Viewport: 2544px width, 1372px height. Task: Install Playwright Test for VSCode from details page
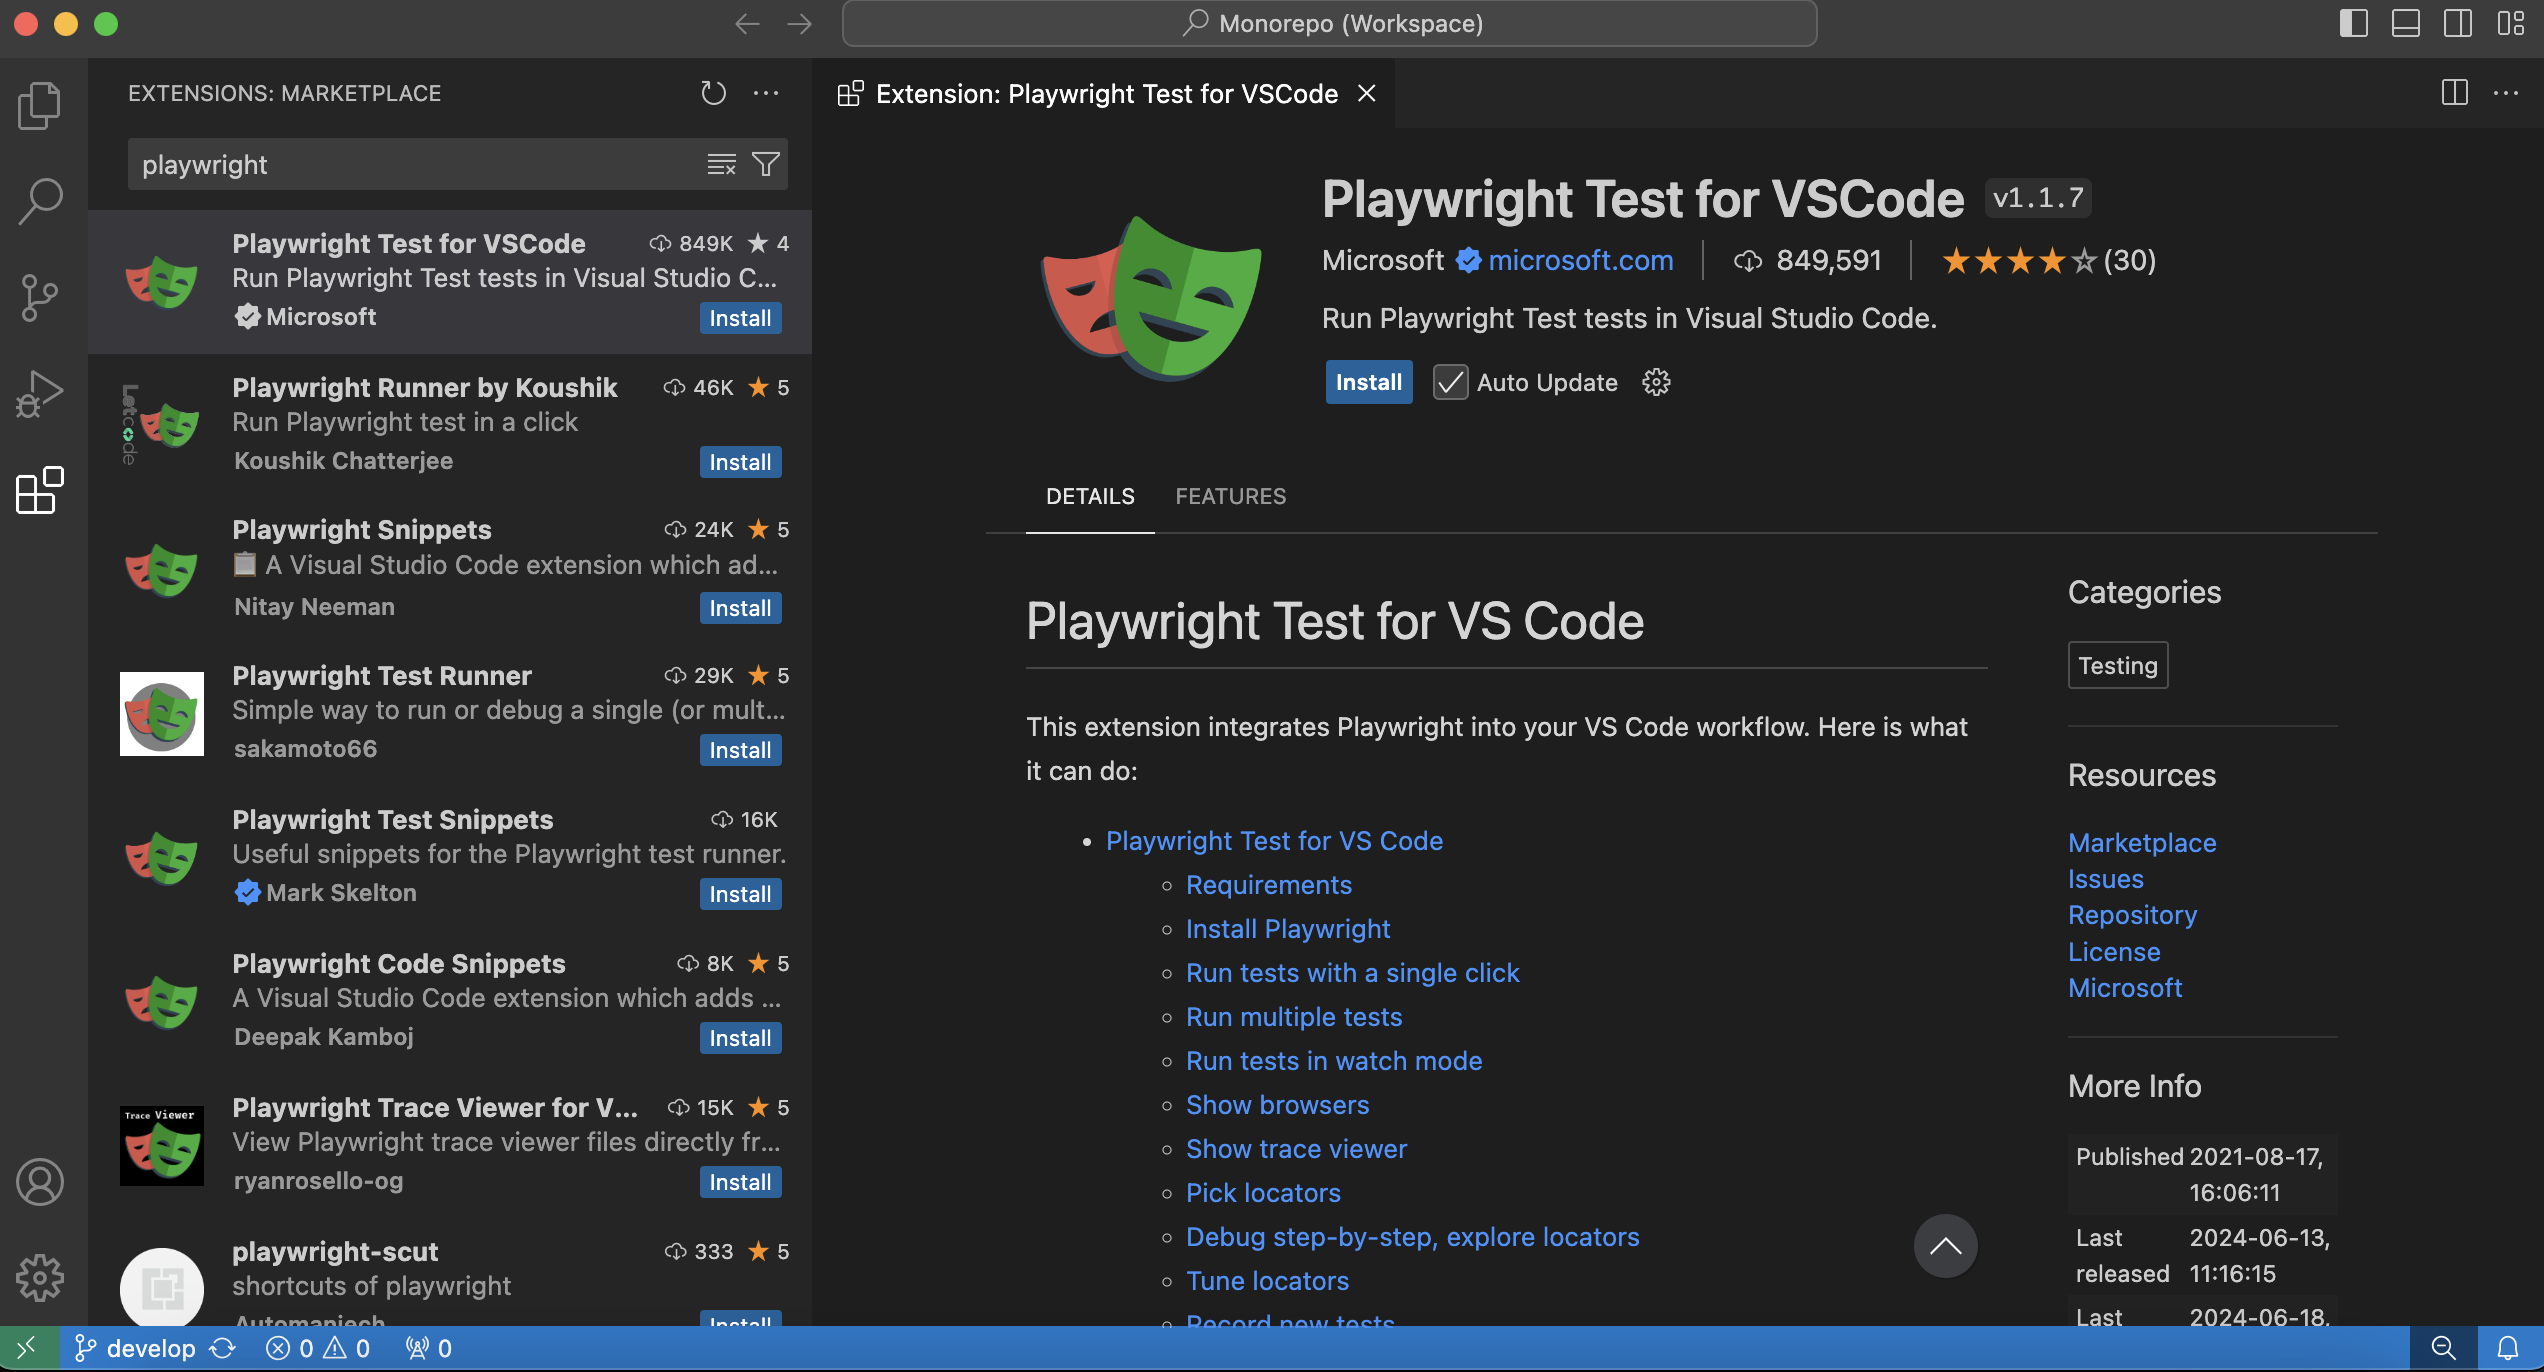(x=1369, y=382)
